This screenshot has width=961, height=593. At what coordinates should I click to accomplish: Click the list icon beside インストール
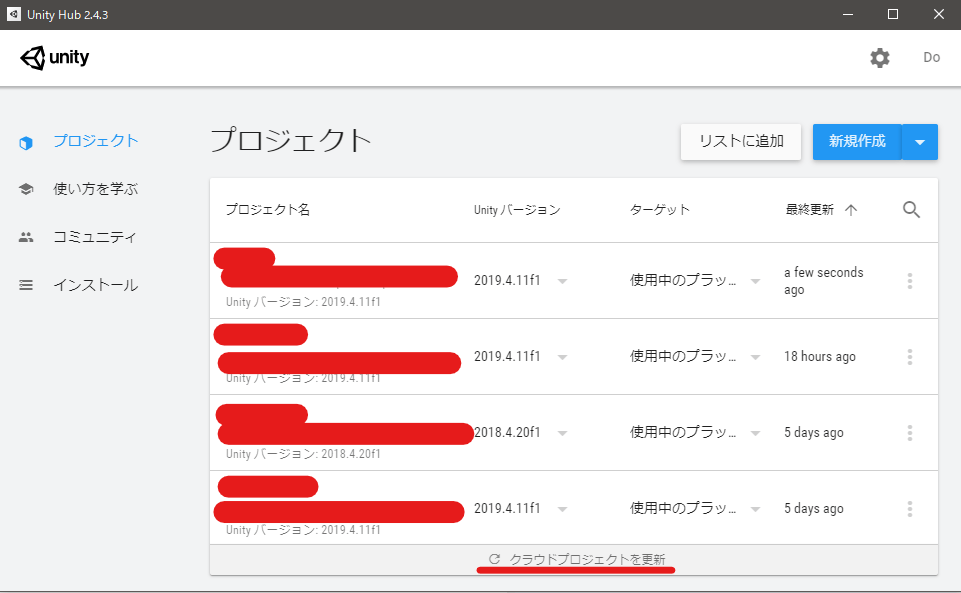[26, 285]
